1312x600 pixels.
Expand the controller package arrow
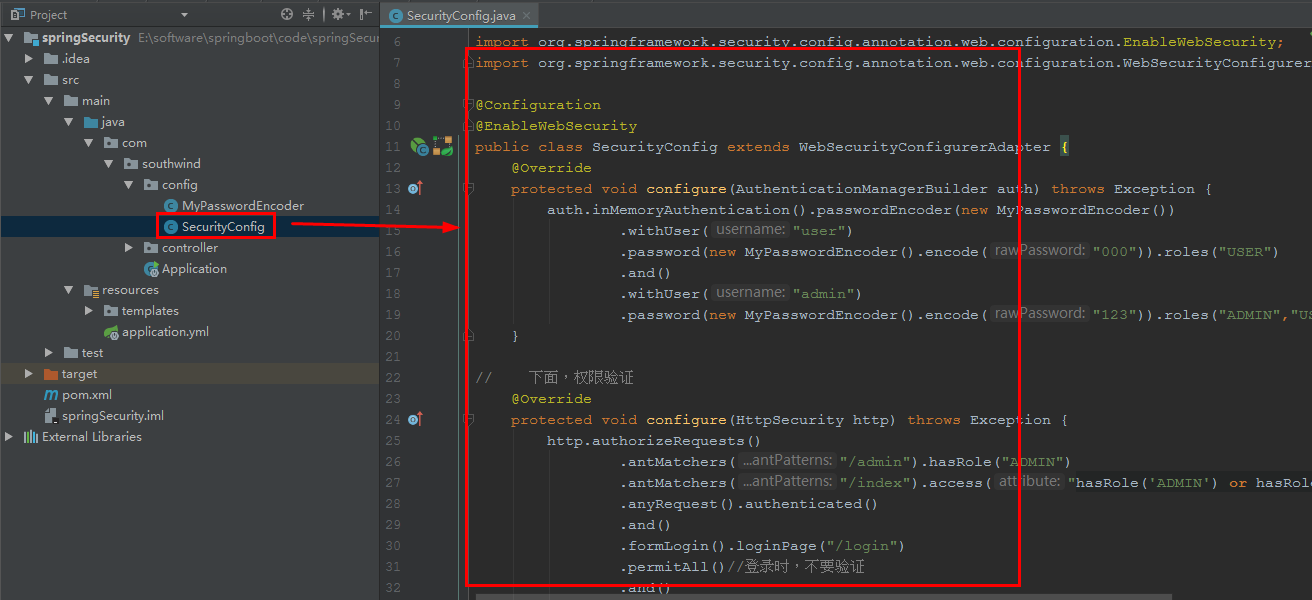[x=129, y=248]
